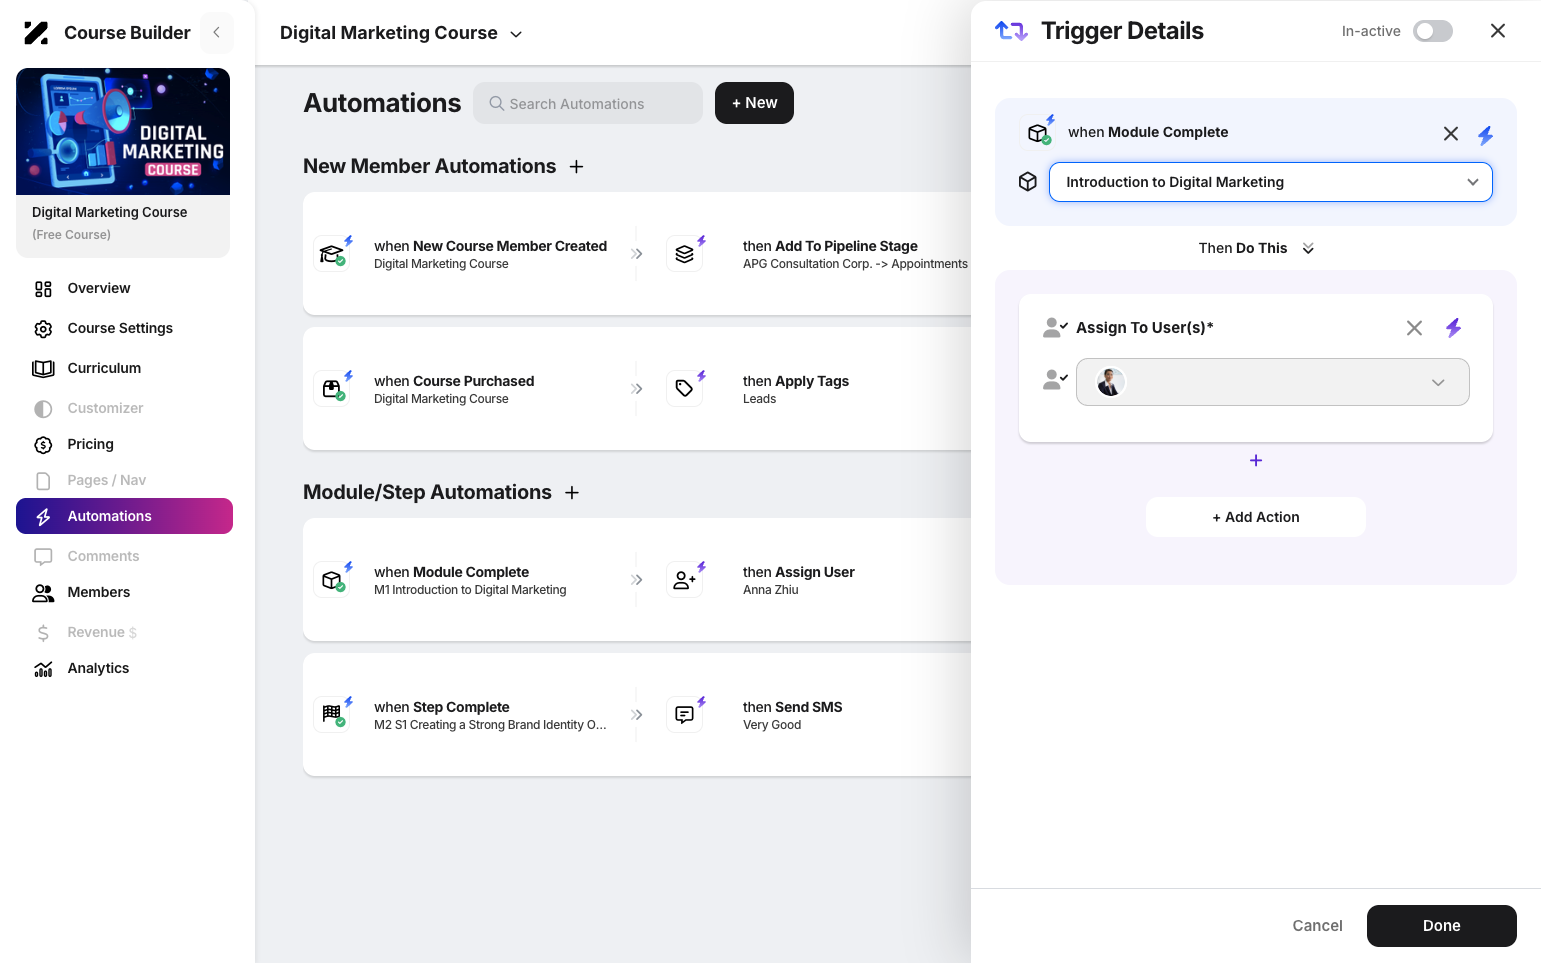Expand the Then Do This section chevron
Viewport: 1541px width, 963px height.
click(1308, 248)
